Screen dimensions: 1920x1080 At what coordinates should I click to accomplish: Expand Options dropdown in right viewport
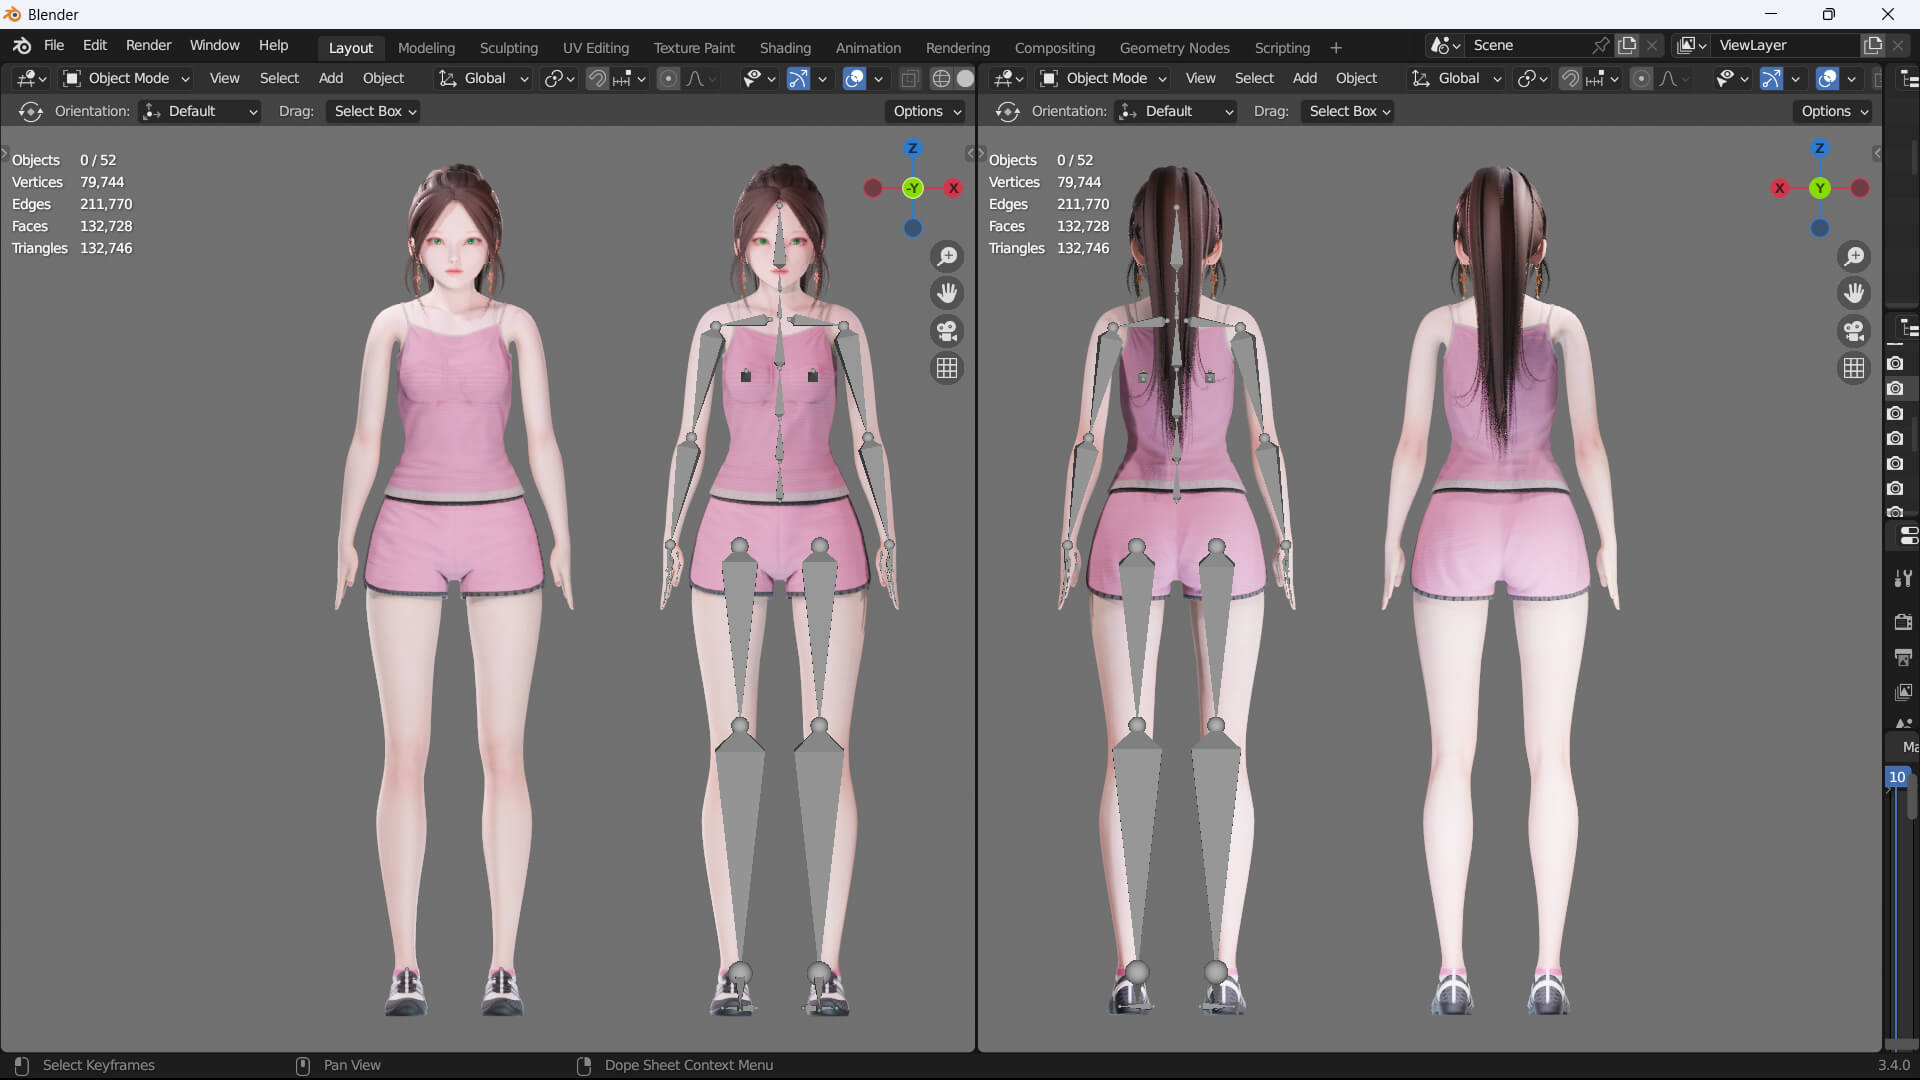[1834, 111]
